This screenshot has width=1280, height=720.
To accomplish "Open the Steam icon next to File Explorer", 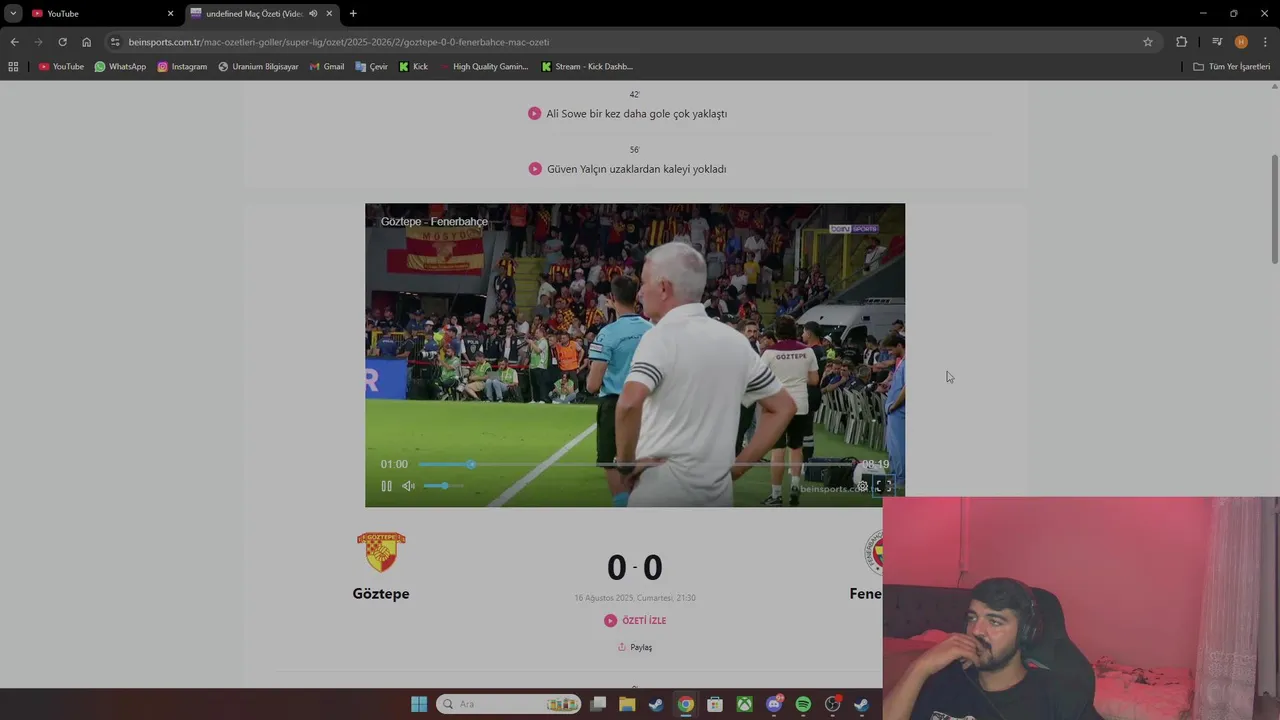I will click(656, 704).
